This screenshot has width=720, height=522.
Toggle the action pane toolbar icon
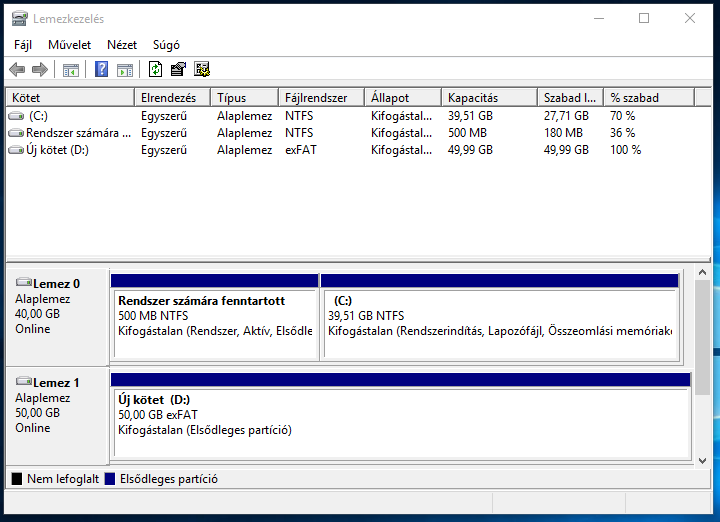point(125,70)
